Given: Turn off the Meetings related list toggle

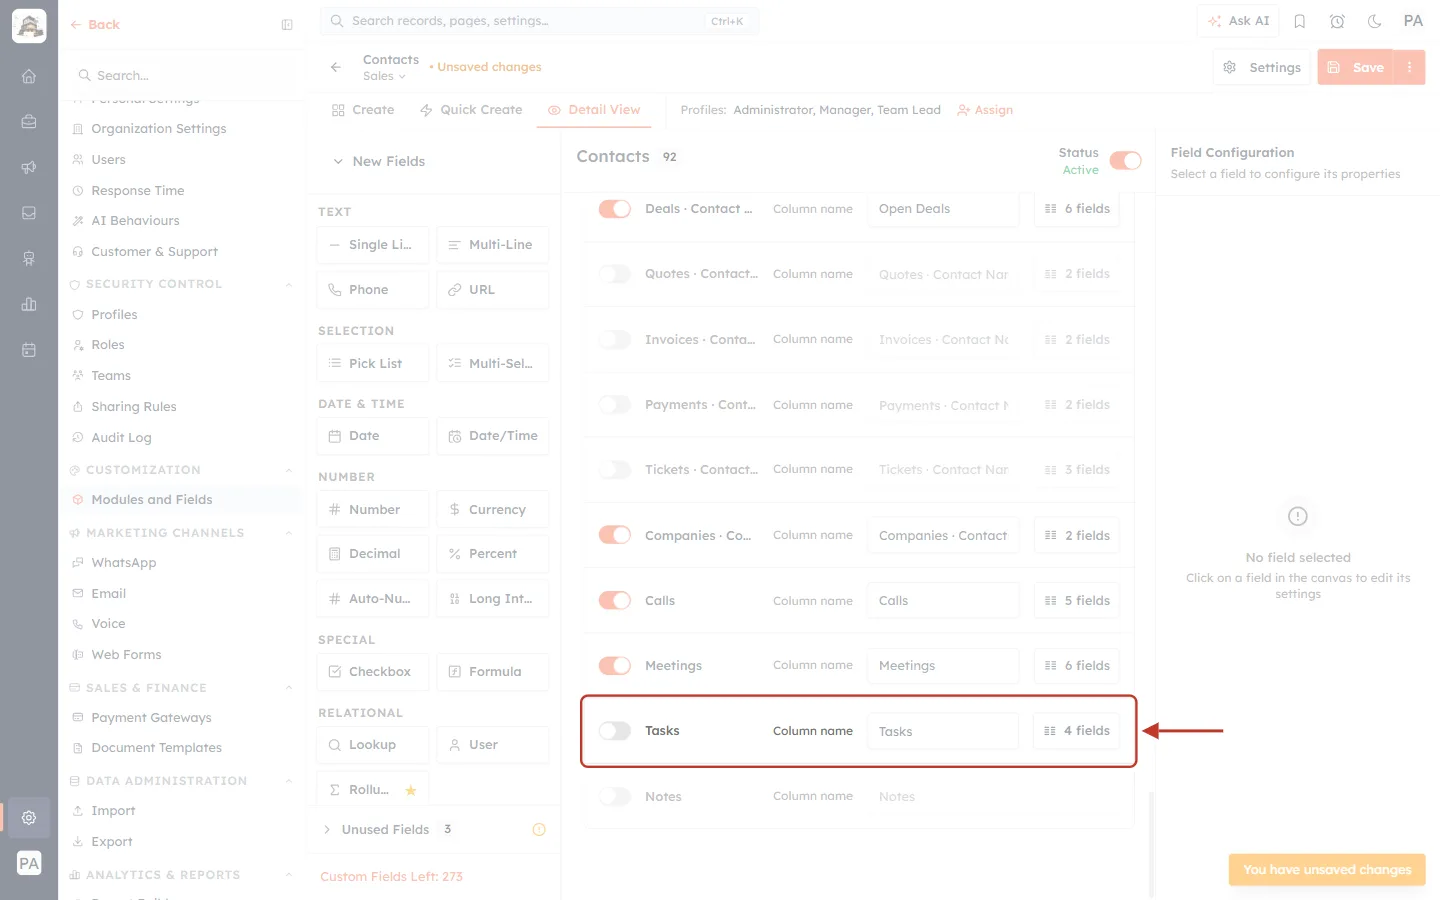Looking at the screenshot, I should 615,665.
